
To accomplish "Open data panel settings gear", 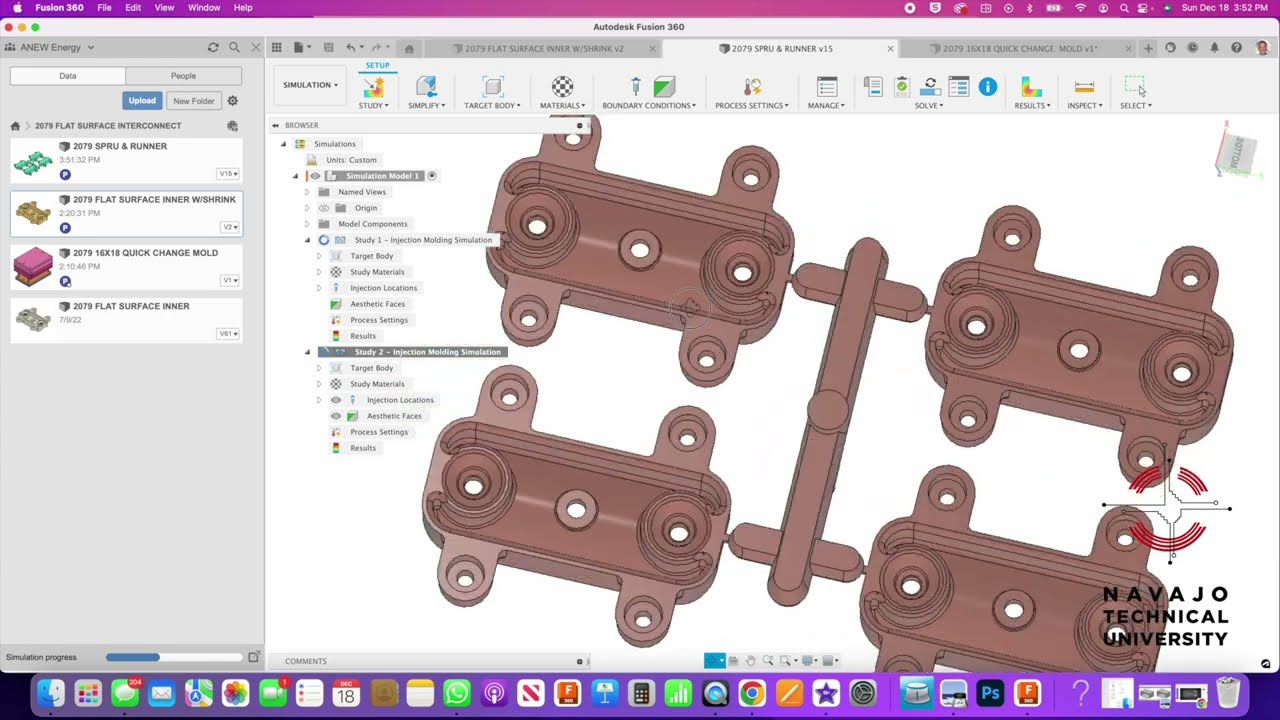I will pos(233,101).
